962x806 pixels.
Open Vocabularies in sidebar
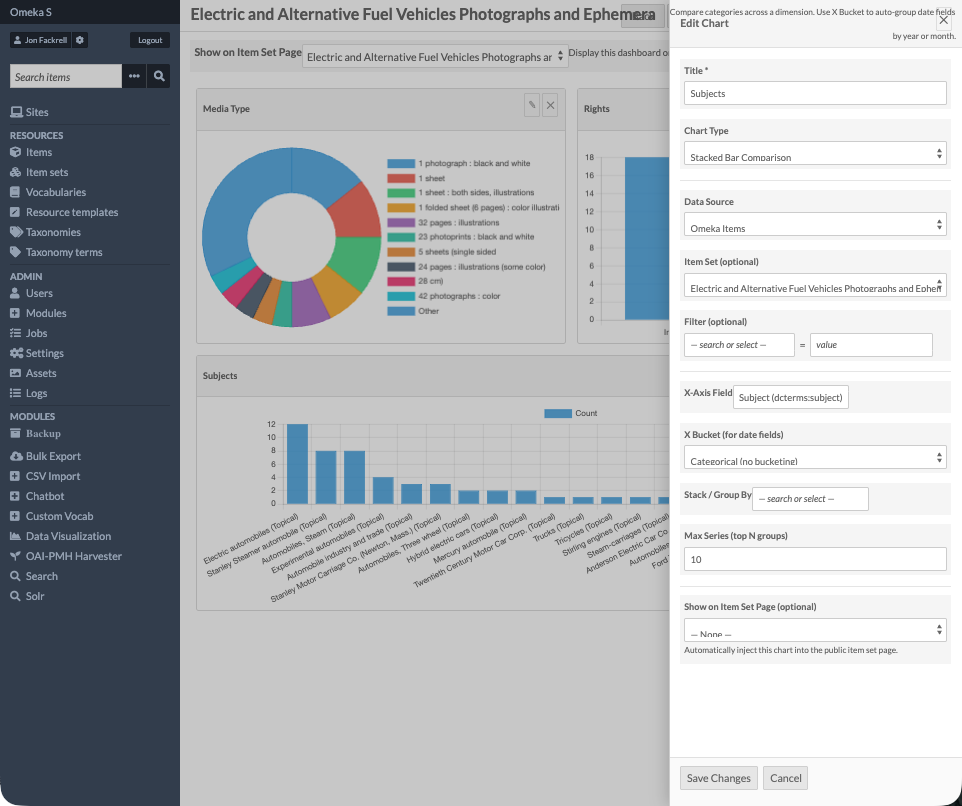[56, 192]
